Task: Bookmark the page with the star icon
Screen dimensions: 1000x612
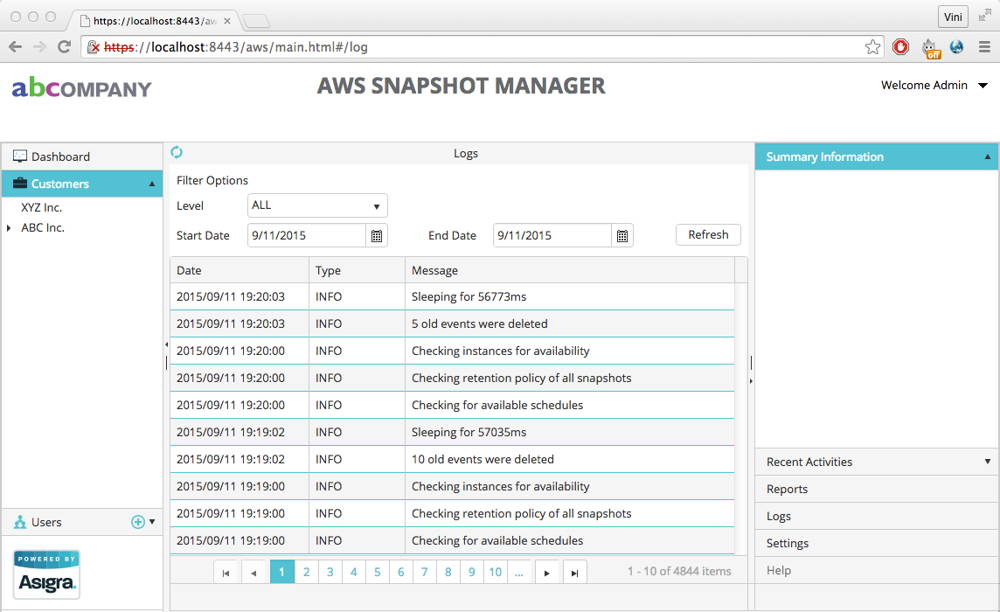Action: pos(872,46)
